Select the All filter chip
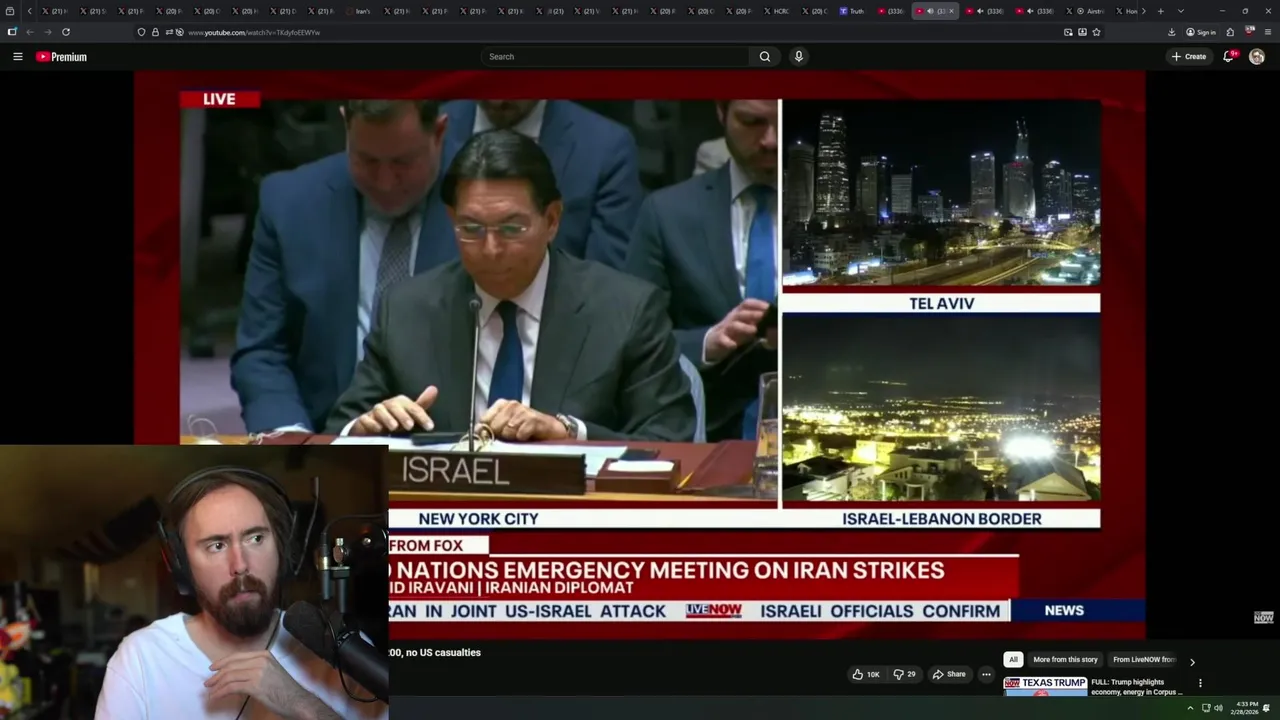1280x720 pixels. pos(1013,660)
